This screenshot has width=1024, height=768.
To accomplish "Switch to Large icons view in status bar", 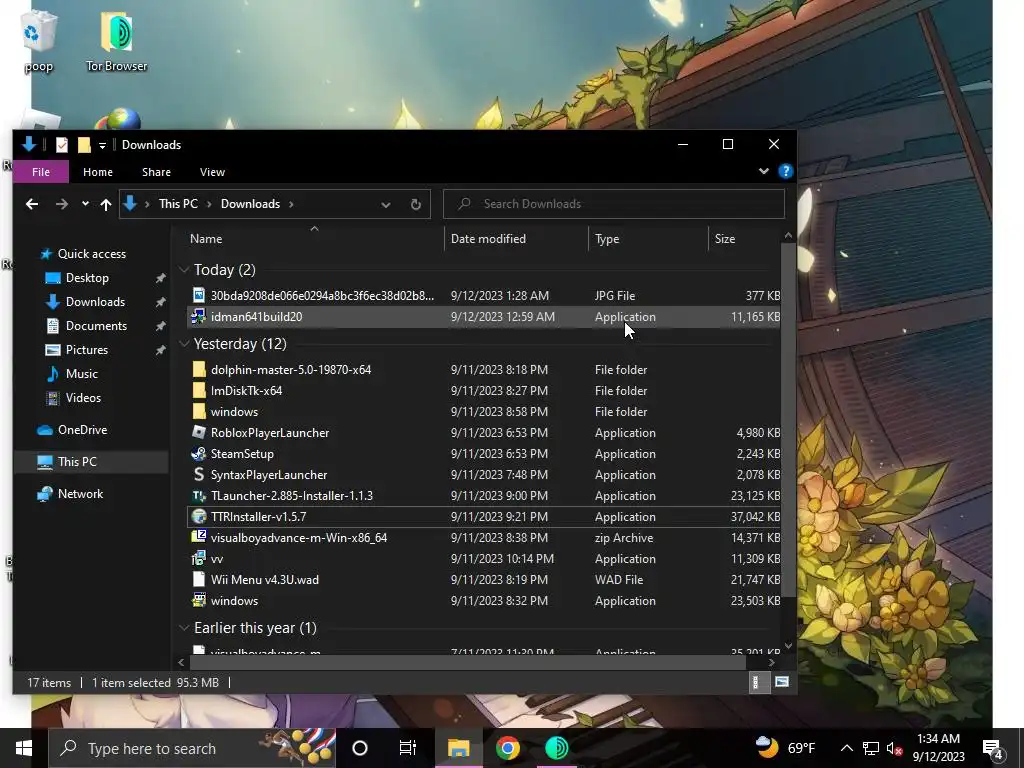I will 781,682.
